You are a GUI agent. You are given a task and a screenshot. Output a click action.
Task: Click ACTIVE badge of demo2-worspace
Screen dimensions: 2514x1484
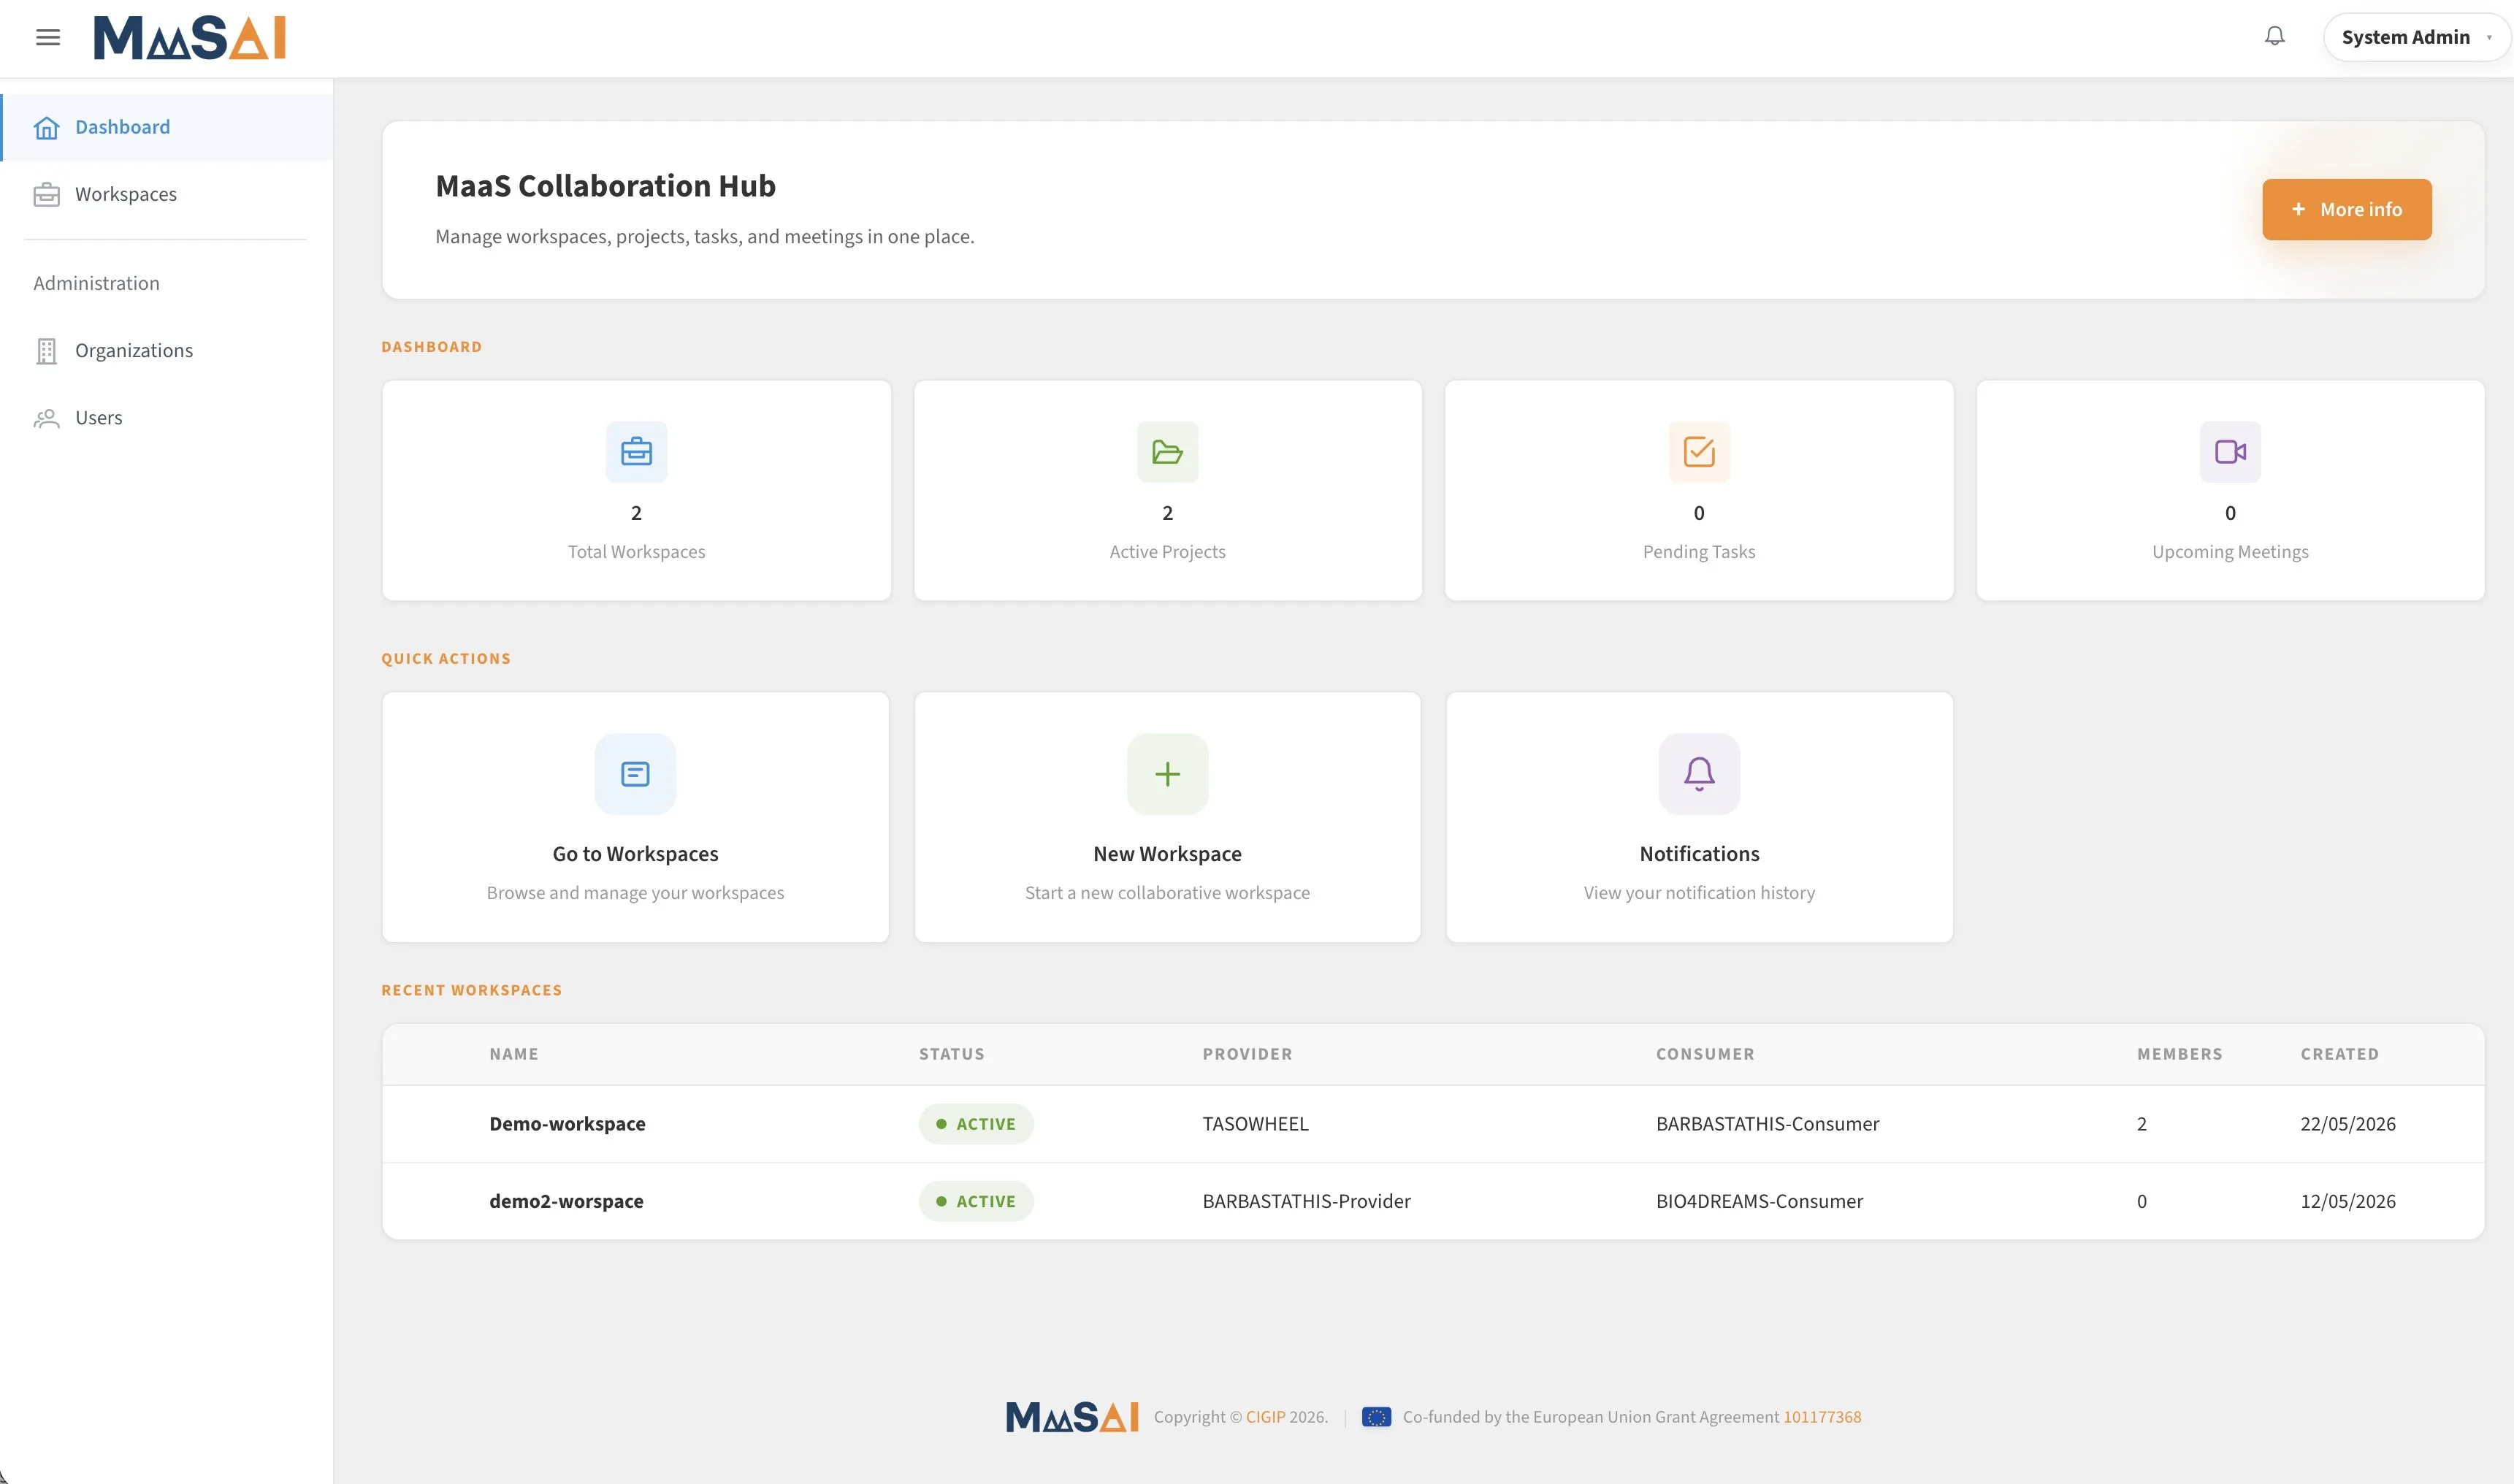pyautogui.click(x=976, y=1201)
